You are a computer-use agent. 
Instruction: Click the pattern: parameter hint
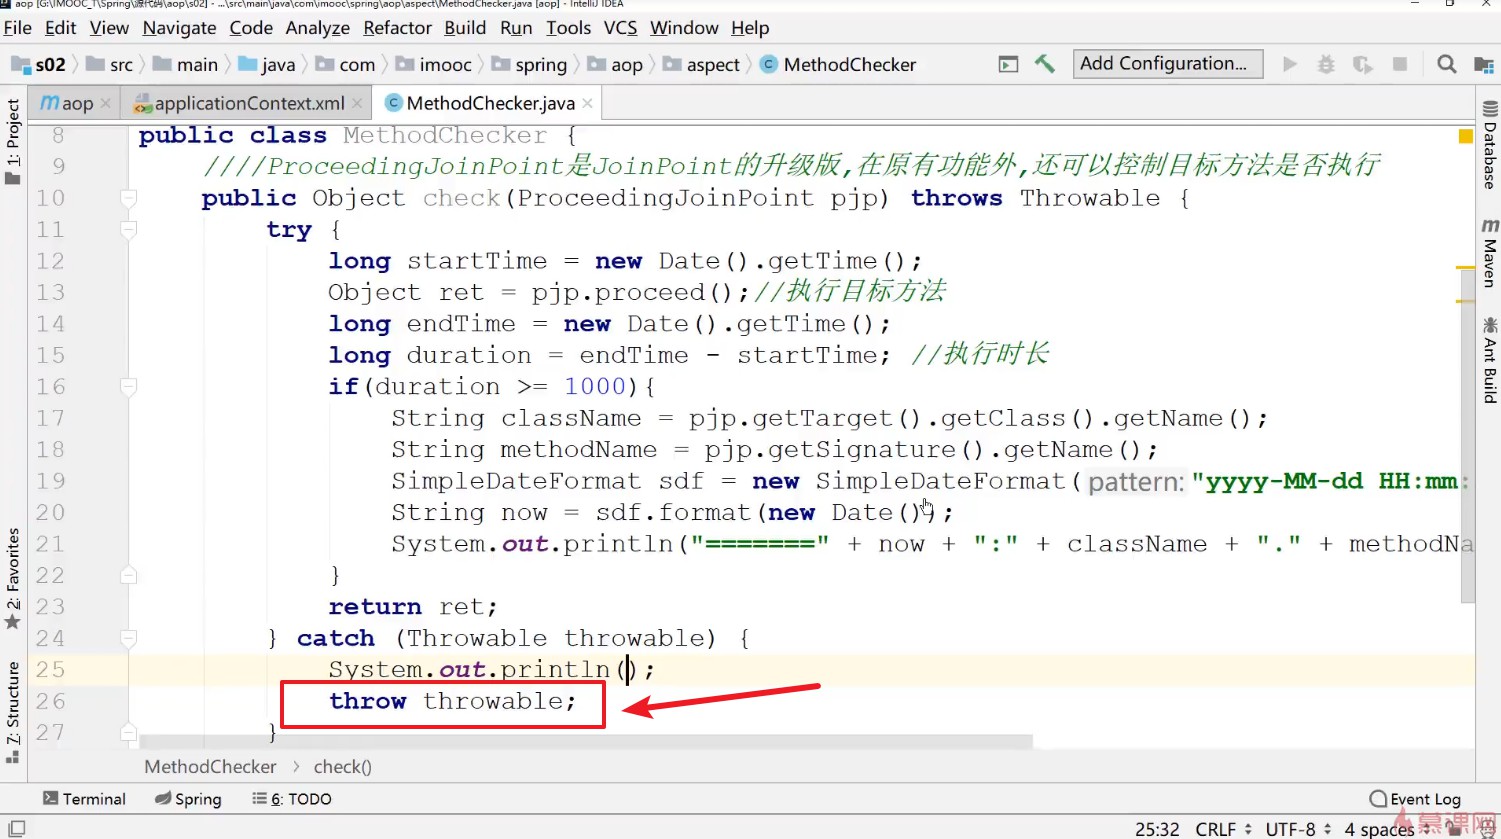click(1136, 482)
